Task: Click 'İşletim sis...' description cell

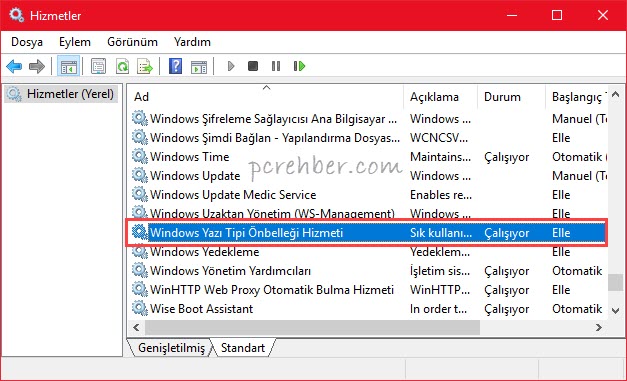Action: (440, 271)
